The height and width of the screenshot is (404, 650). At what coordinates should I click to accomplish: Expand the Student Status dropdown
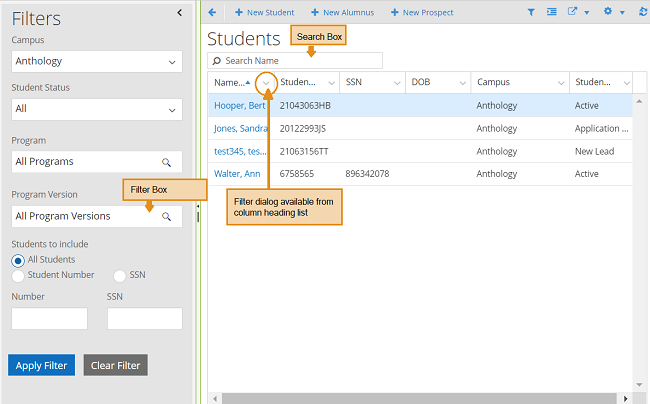coord(97,109)
